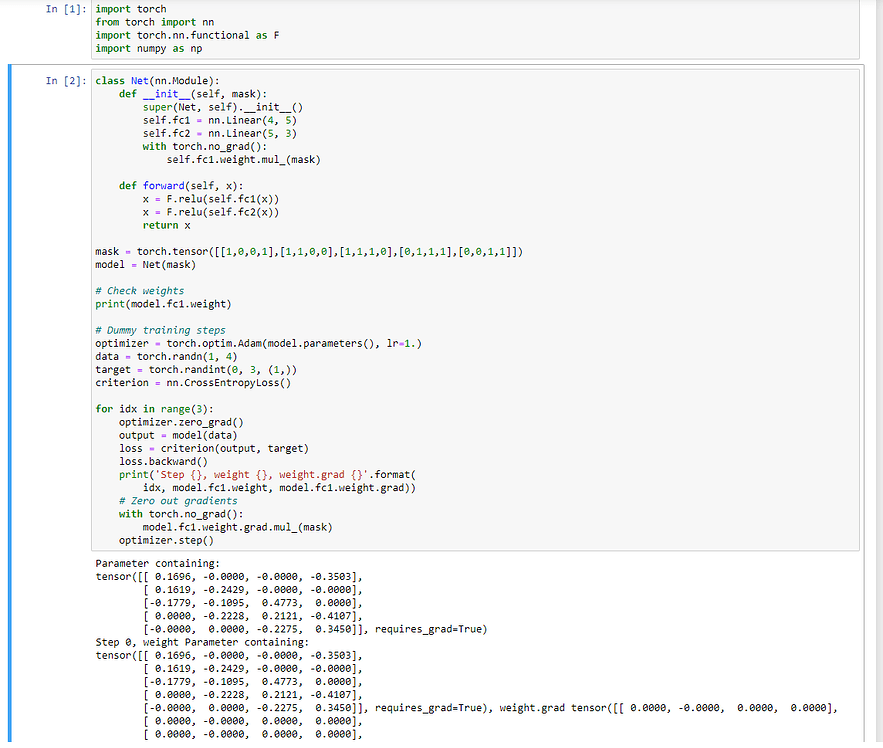Click the '# Zero out gradients' comment

(178, 501)
